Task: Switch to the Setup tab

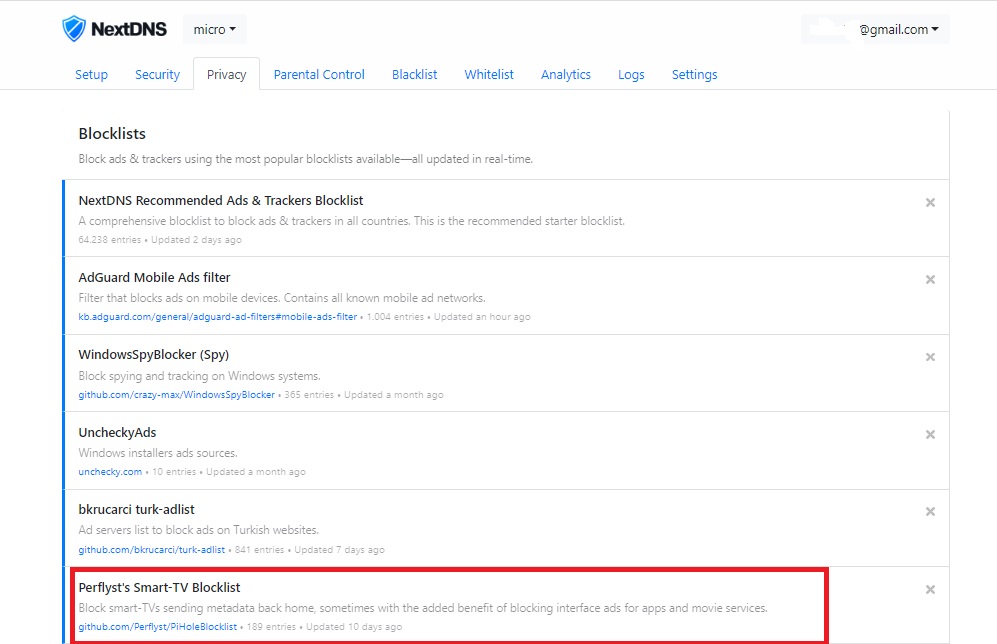Action: [92, 74]
